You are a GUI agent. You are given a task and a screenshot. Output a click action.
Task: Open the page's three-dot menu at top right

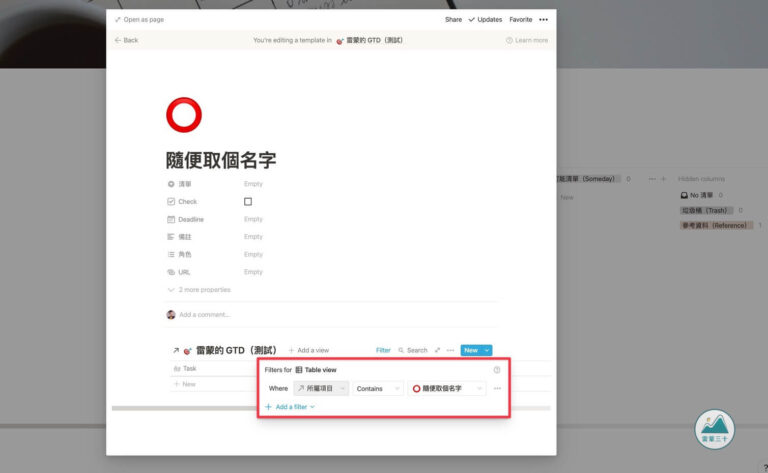click(543, 19)
